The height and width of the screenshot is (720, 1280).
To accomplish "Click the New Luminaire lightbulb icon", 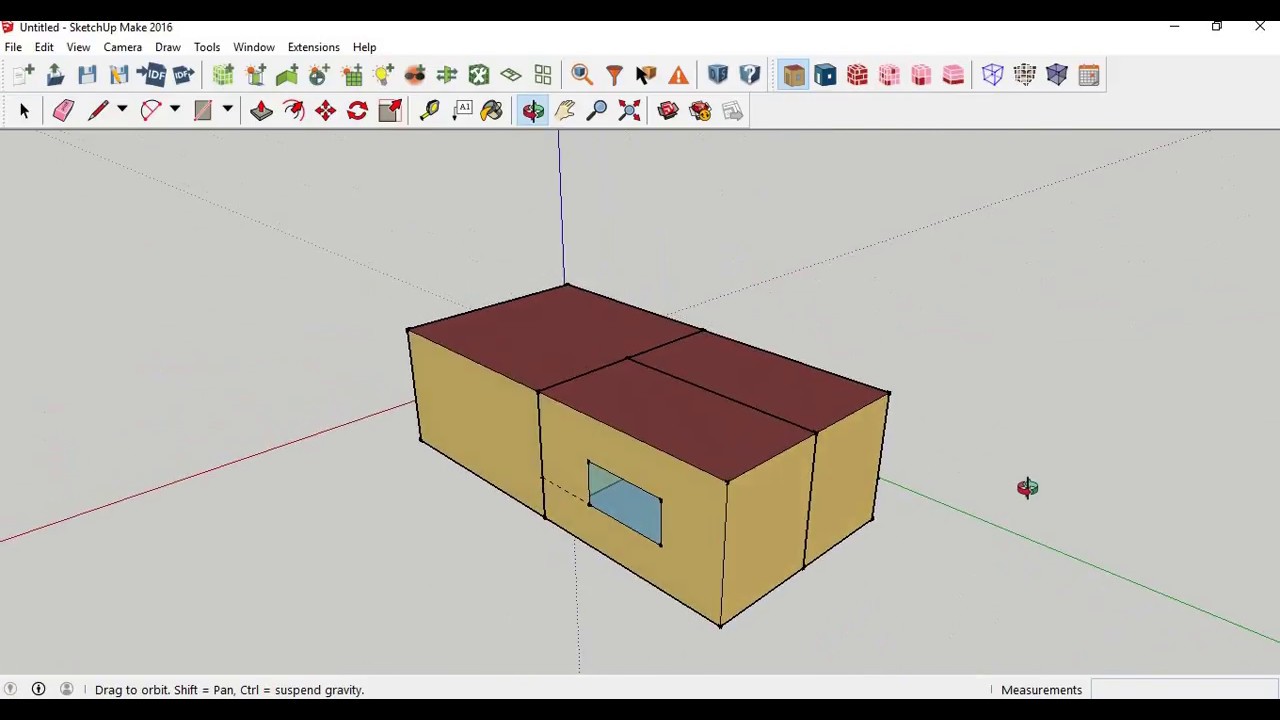I will pyautogui.click(x=384, y=75).
